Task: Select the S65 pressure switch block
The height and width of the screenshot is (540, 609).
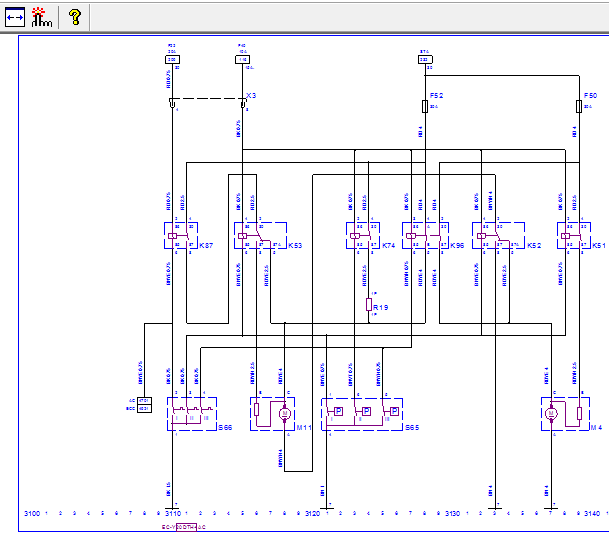Action: [362, 414]
